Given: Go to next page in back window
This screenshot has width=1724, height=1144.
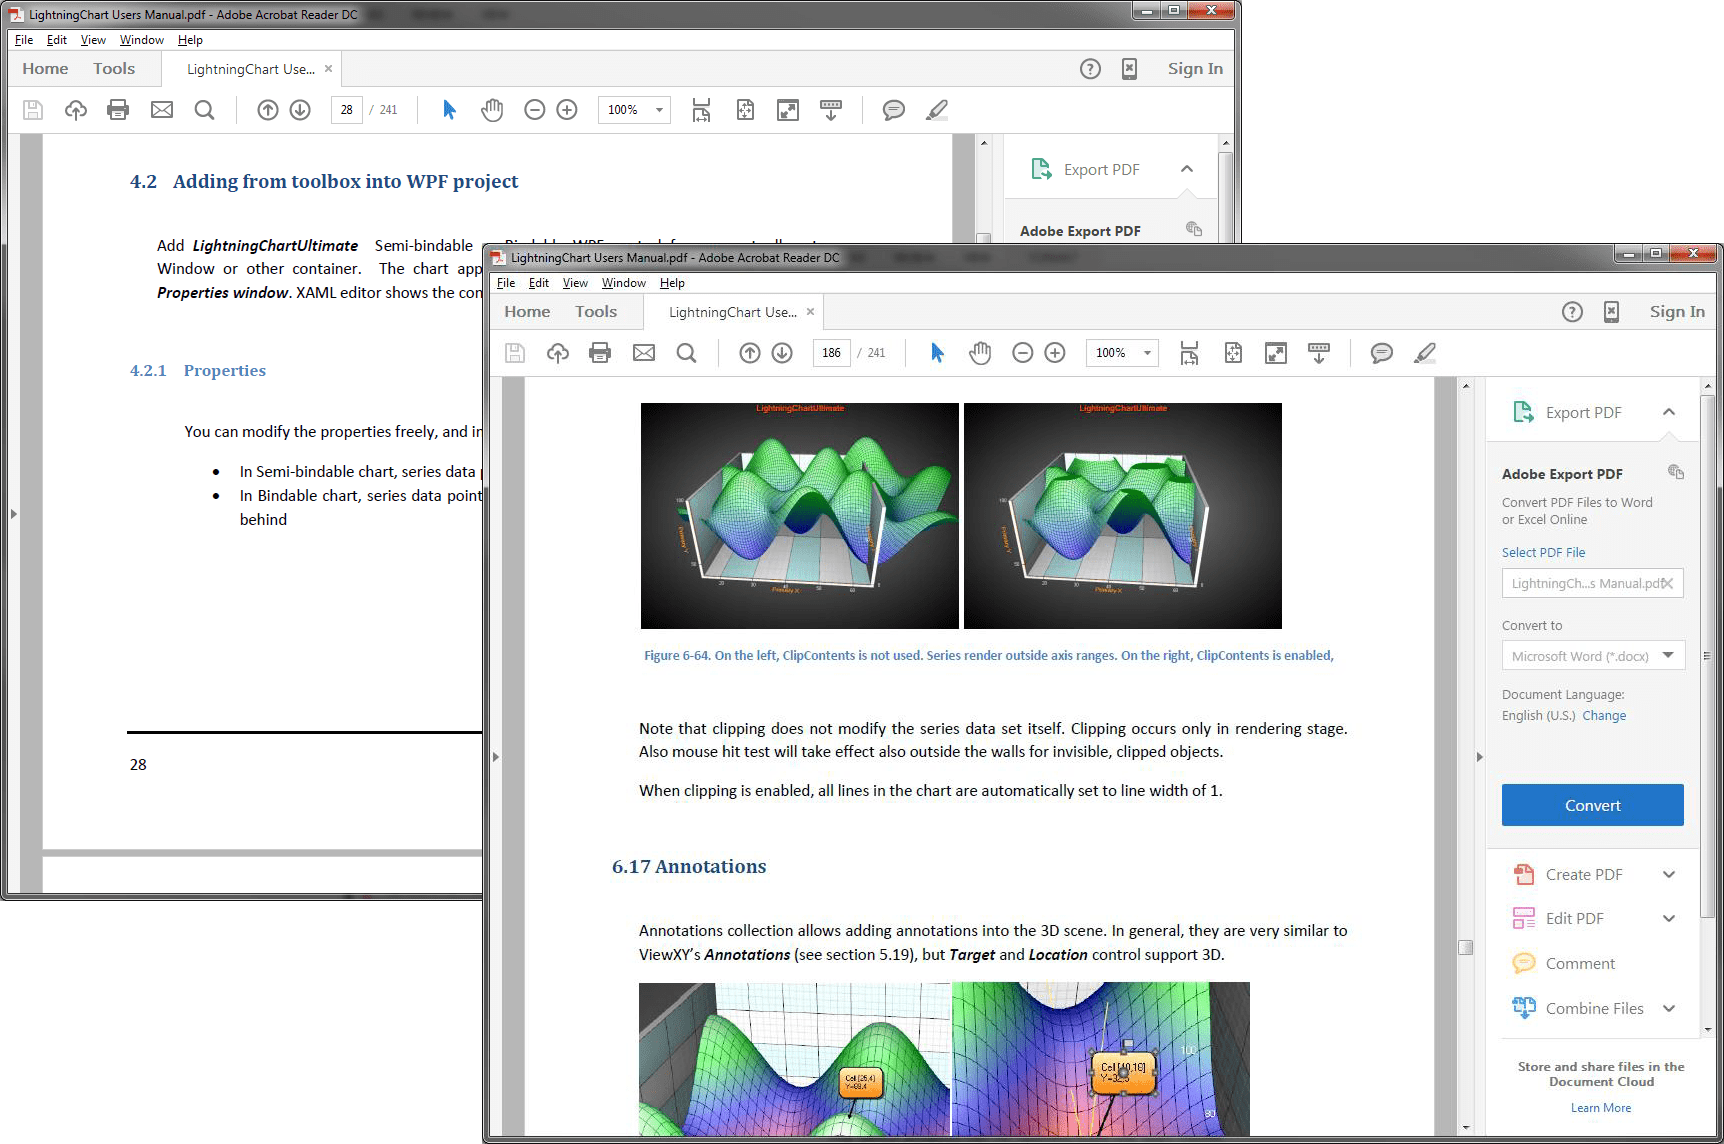Looking at the screenshot, I should [300, 110].
